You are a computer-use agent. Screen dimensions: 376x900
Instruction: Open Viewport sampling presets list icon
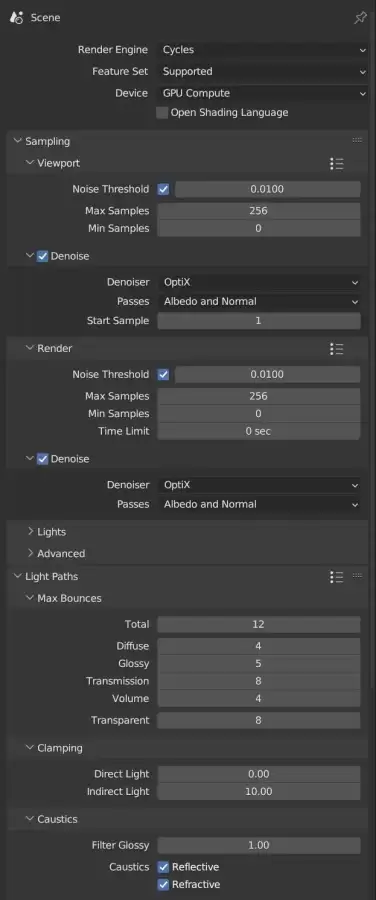pyautogui.click(x=337, y=164)
